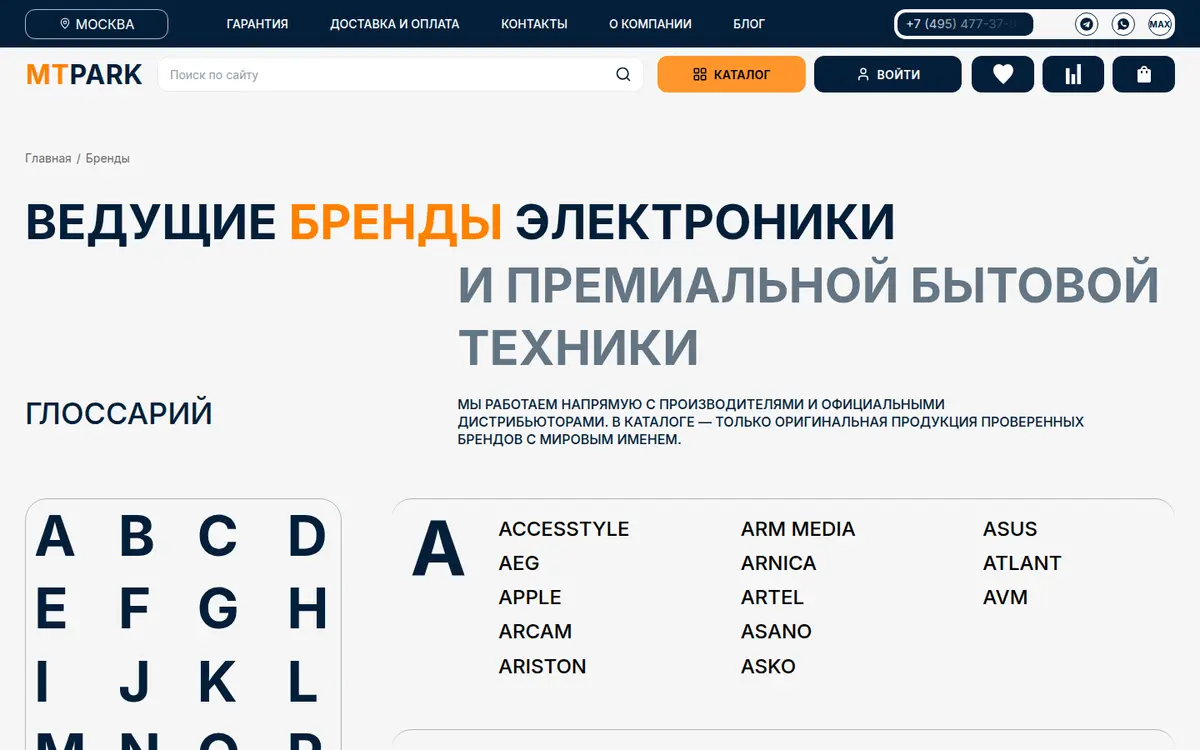Open ARISTON brand page

(x=542, y=666)
